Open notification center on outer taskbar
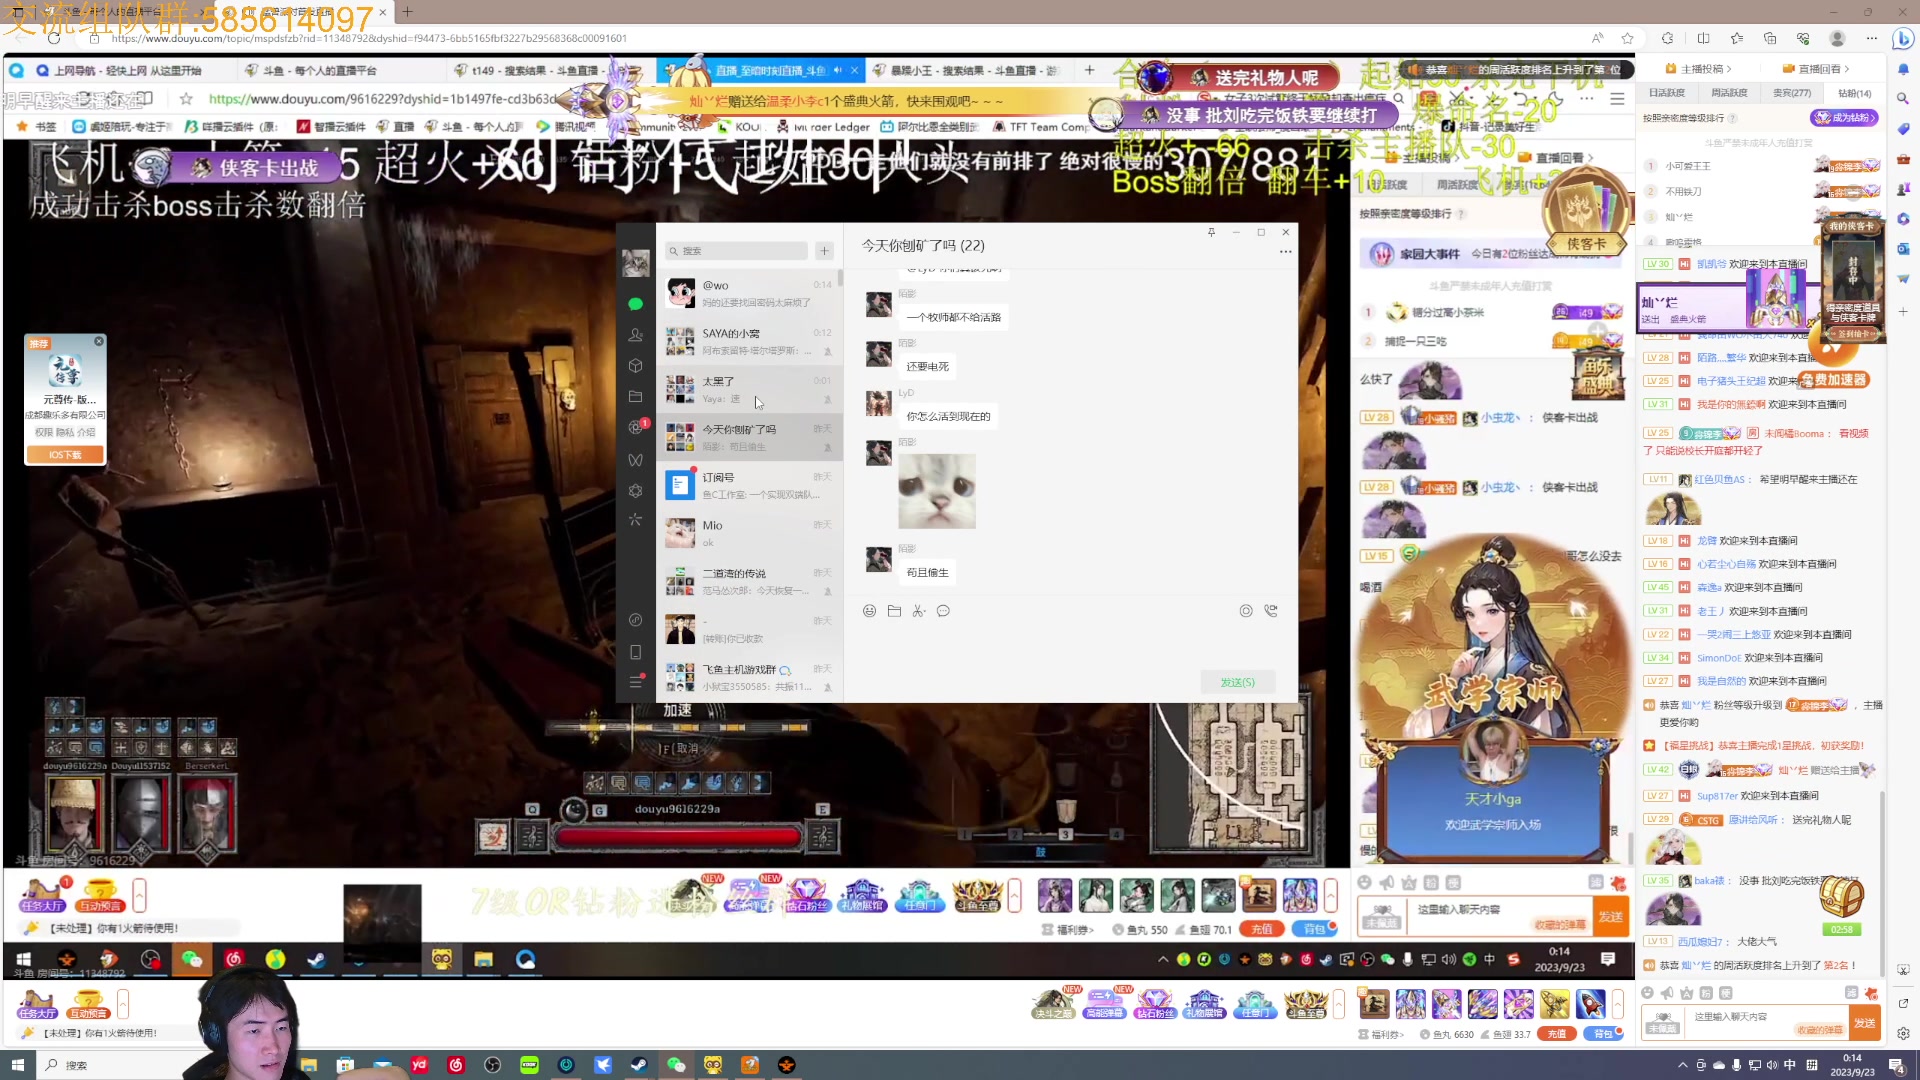 1896,1065
